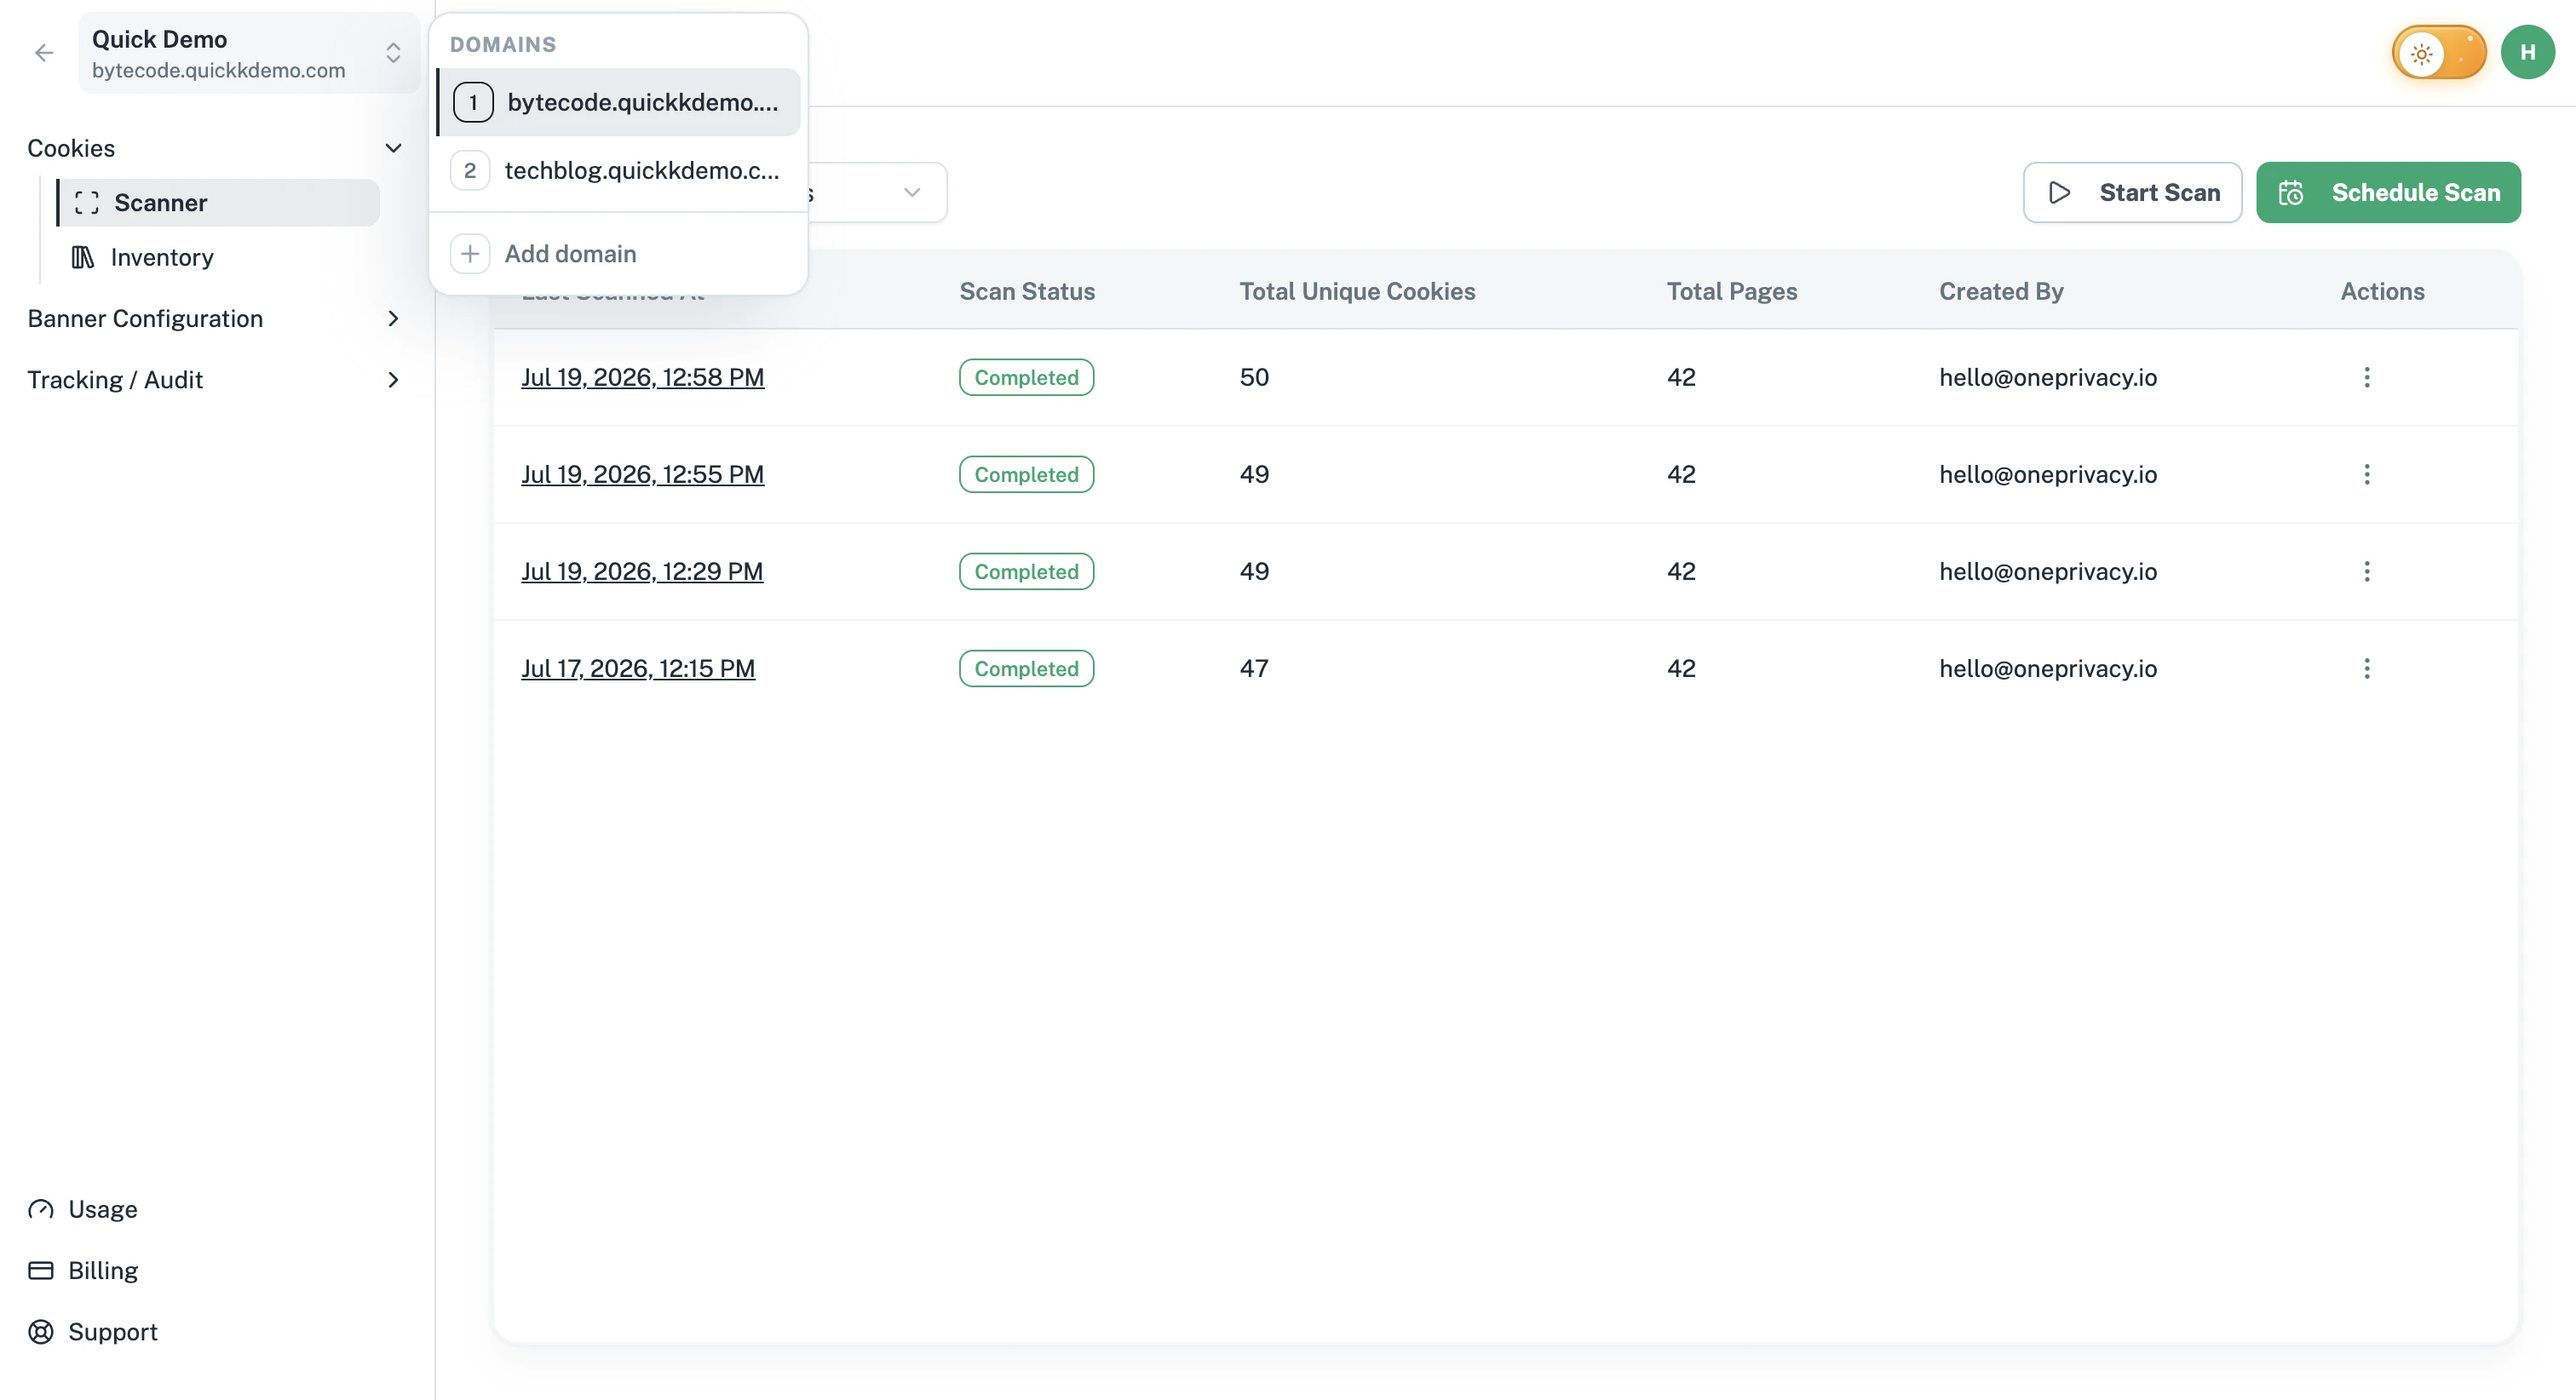This screenshot has height=1400, width=2576.
Task: Open Inventory in the sidebar
Action: (218, 258)
